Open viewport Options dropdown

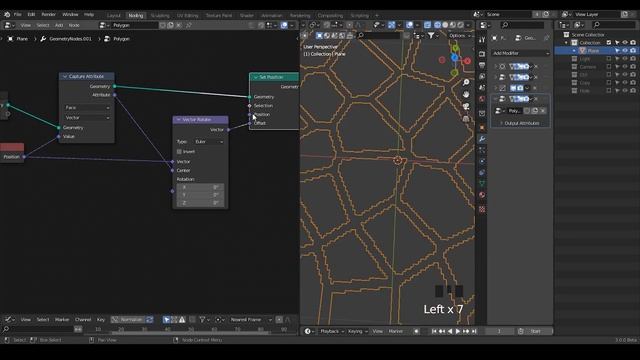[x=459, y=36]
